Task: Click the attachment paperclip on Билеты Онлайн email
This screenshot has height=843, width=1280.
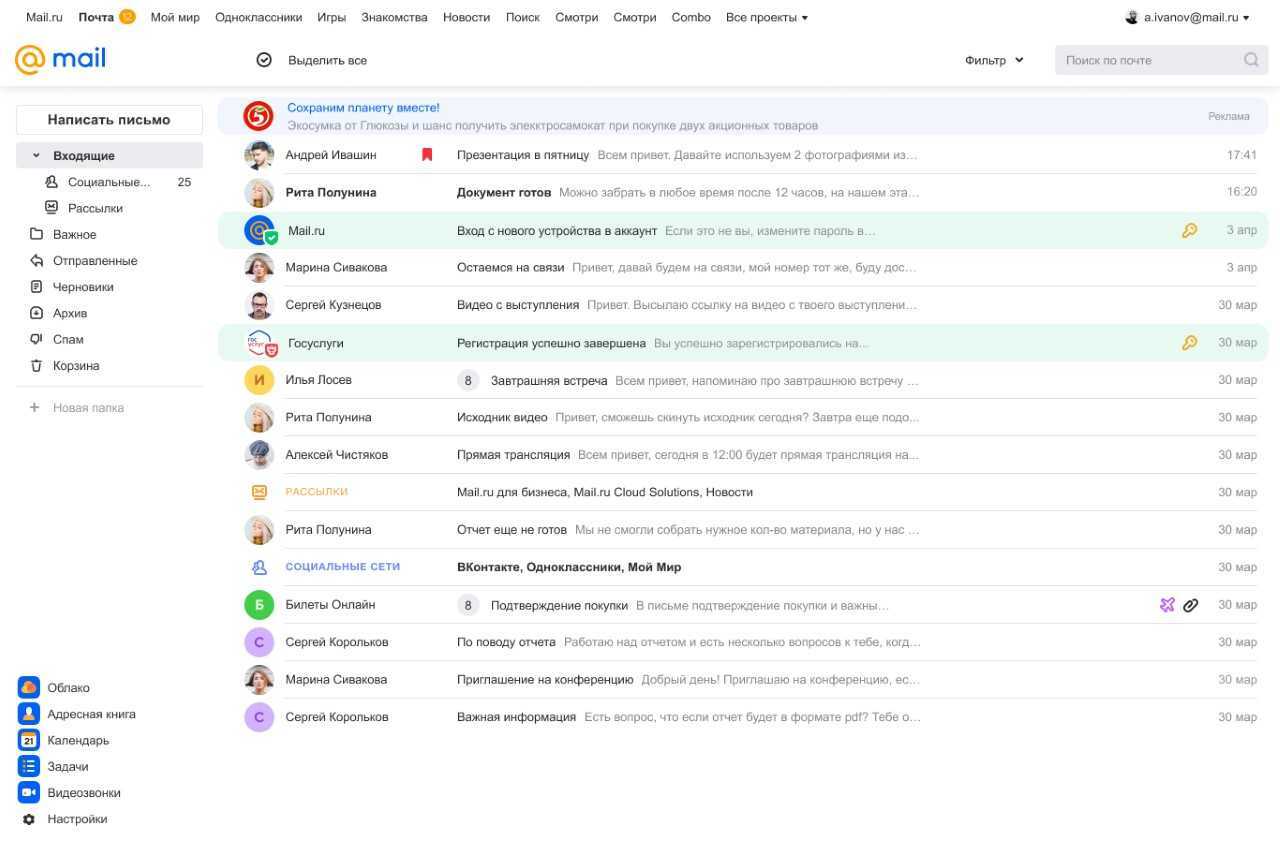Action: click(x=1190, y=605)
